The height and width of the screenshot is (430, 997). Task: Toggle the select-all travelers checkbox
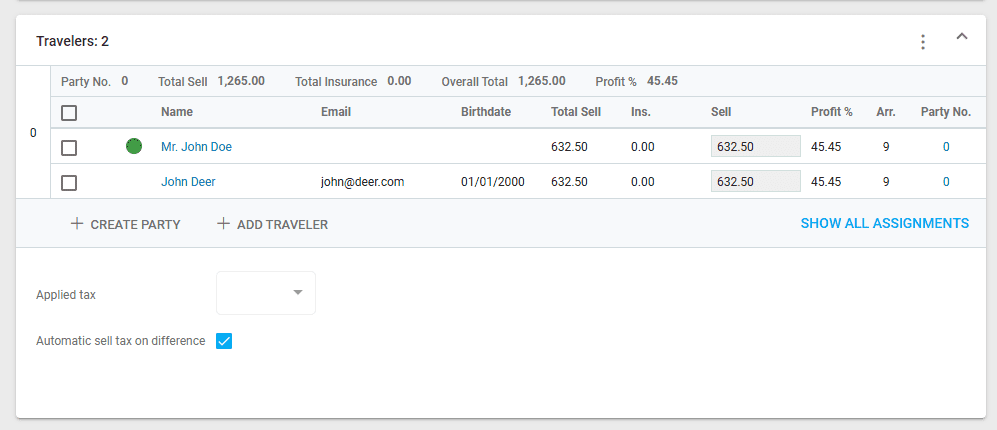point(69,113)
